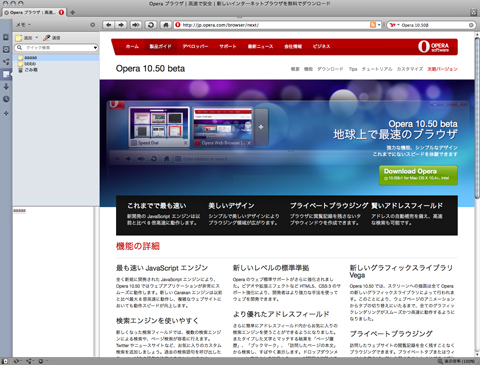This screenshot has height=365, width=480.
Task: Open the address bar history dropdown
Action: pyautogui.click(x=379, y=25)
